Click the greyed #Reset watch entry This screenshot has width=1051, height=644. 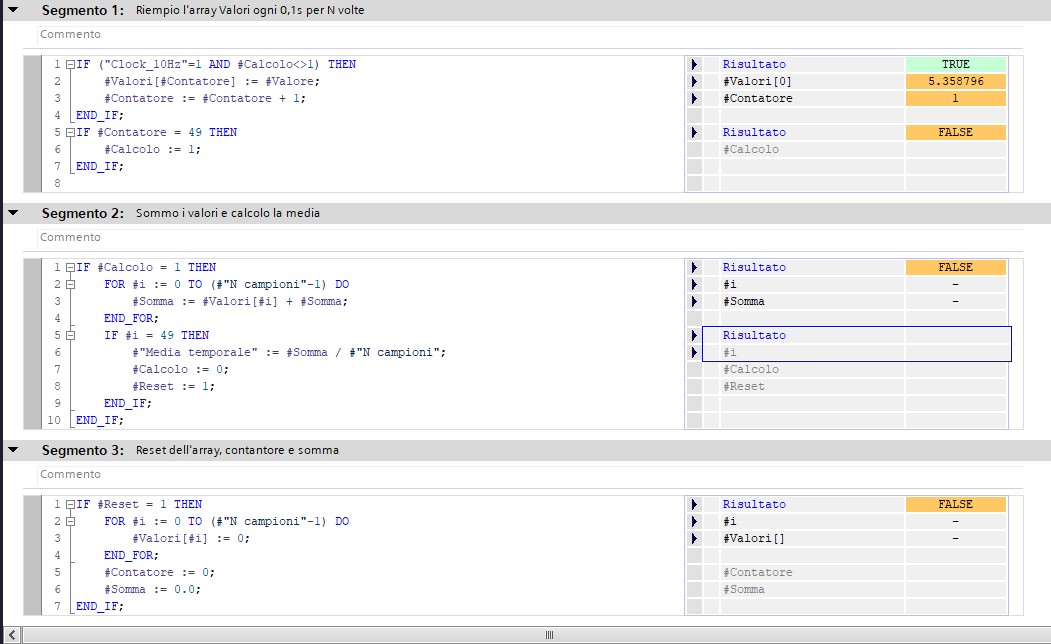pyautogui.click(x=743, y=387)
